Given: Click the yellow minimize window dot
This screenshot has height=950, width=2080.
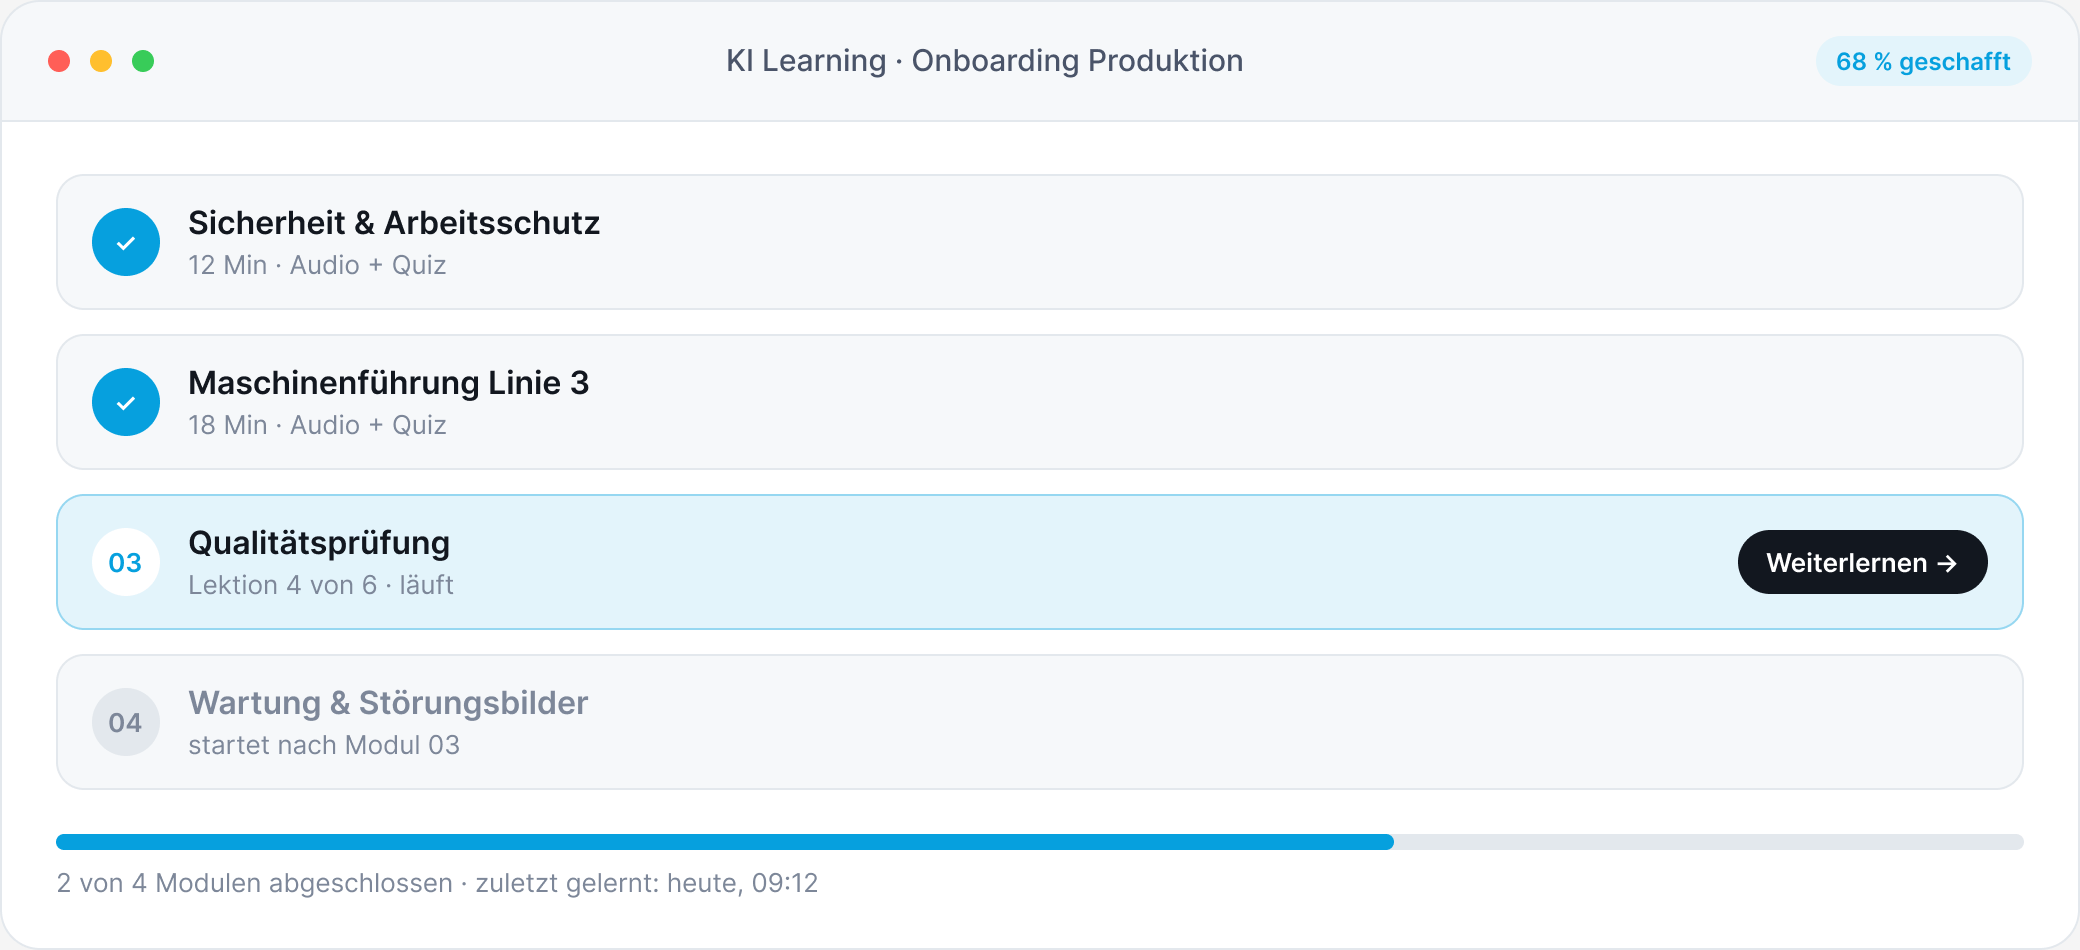Looking at the screenshot, I should [101, 61].
